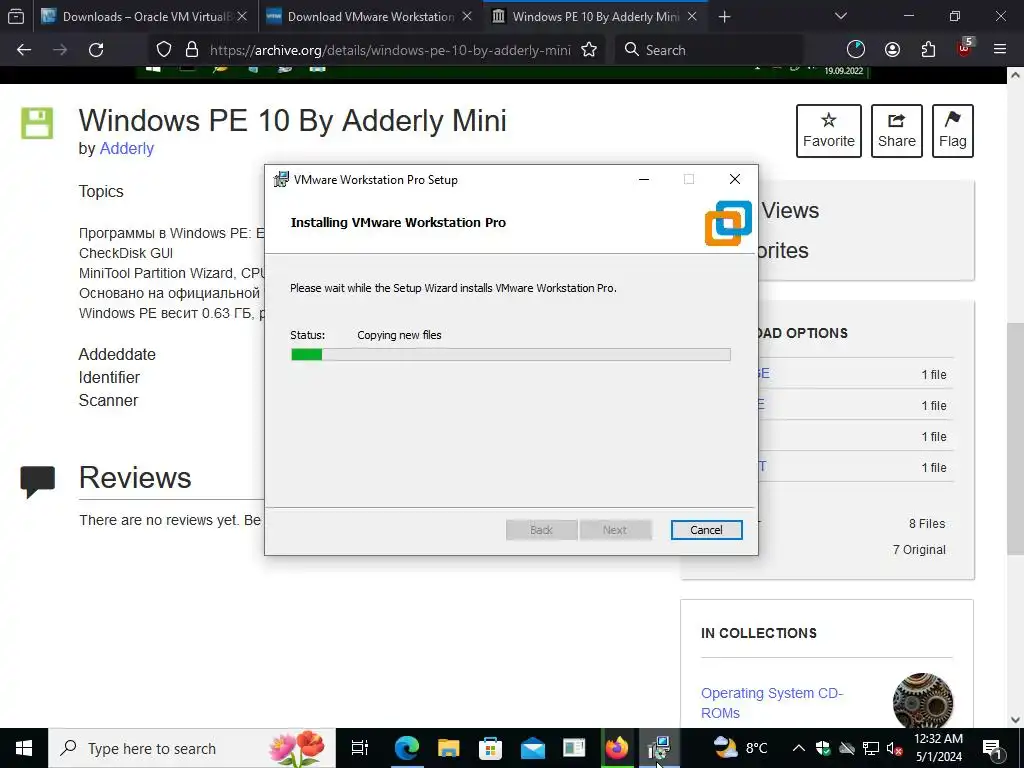Click the VMware Setup title bar icon
Viewport: 1024px width, 768px height.
pyautogui.click(x=281, y=179)
